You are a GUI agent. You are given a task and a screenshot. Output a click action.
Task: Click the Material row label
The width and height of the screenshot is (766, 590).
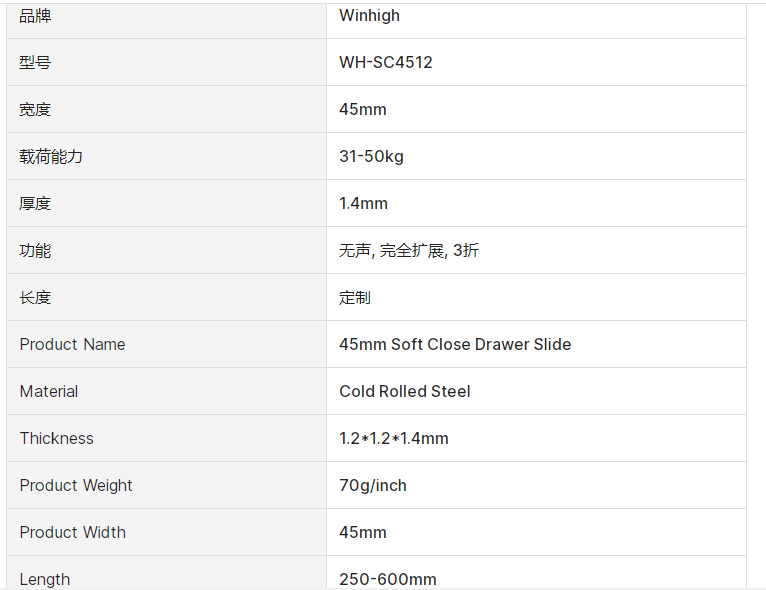pos(48,391)
